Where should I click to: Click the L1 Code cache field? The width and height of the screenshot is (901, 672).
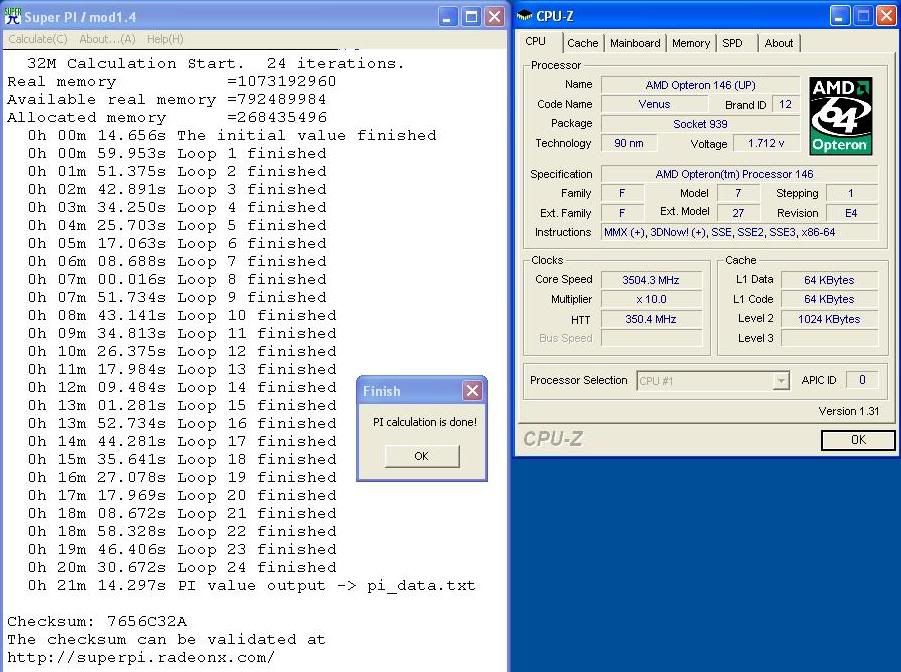[x=829, y=299]
